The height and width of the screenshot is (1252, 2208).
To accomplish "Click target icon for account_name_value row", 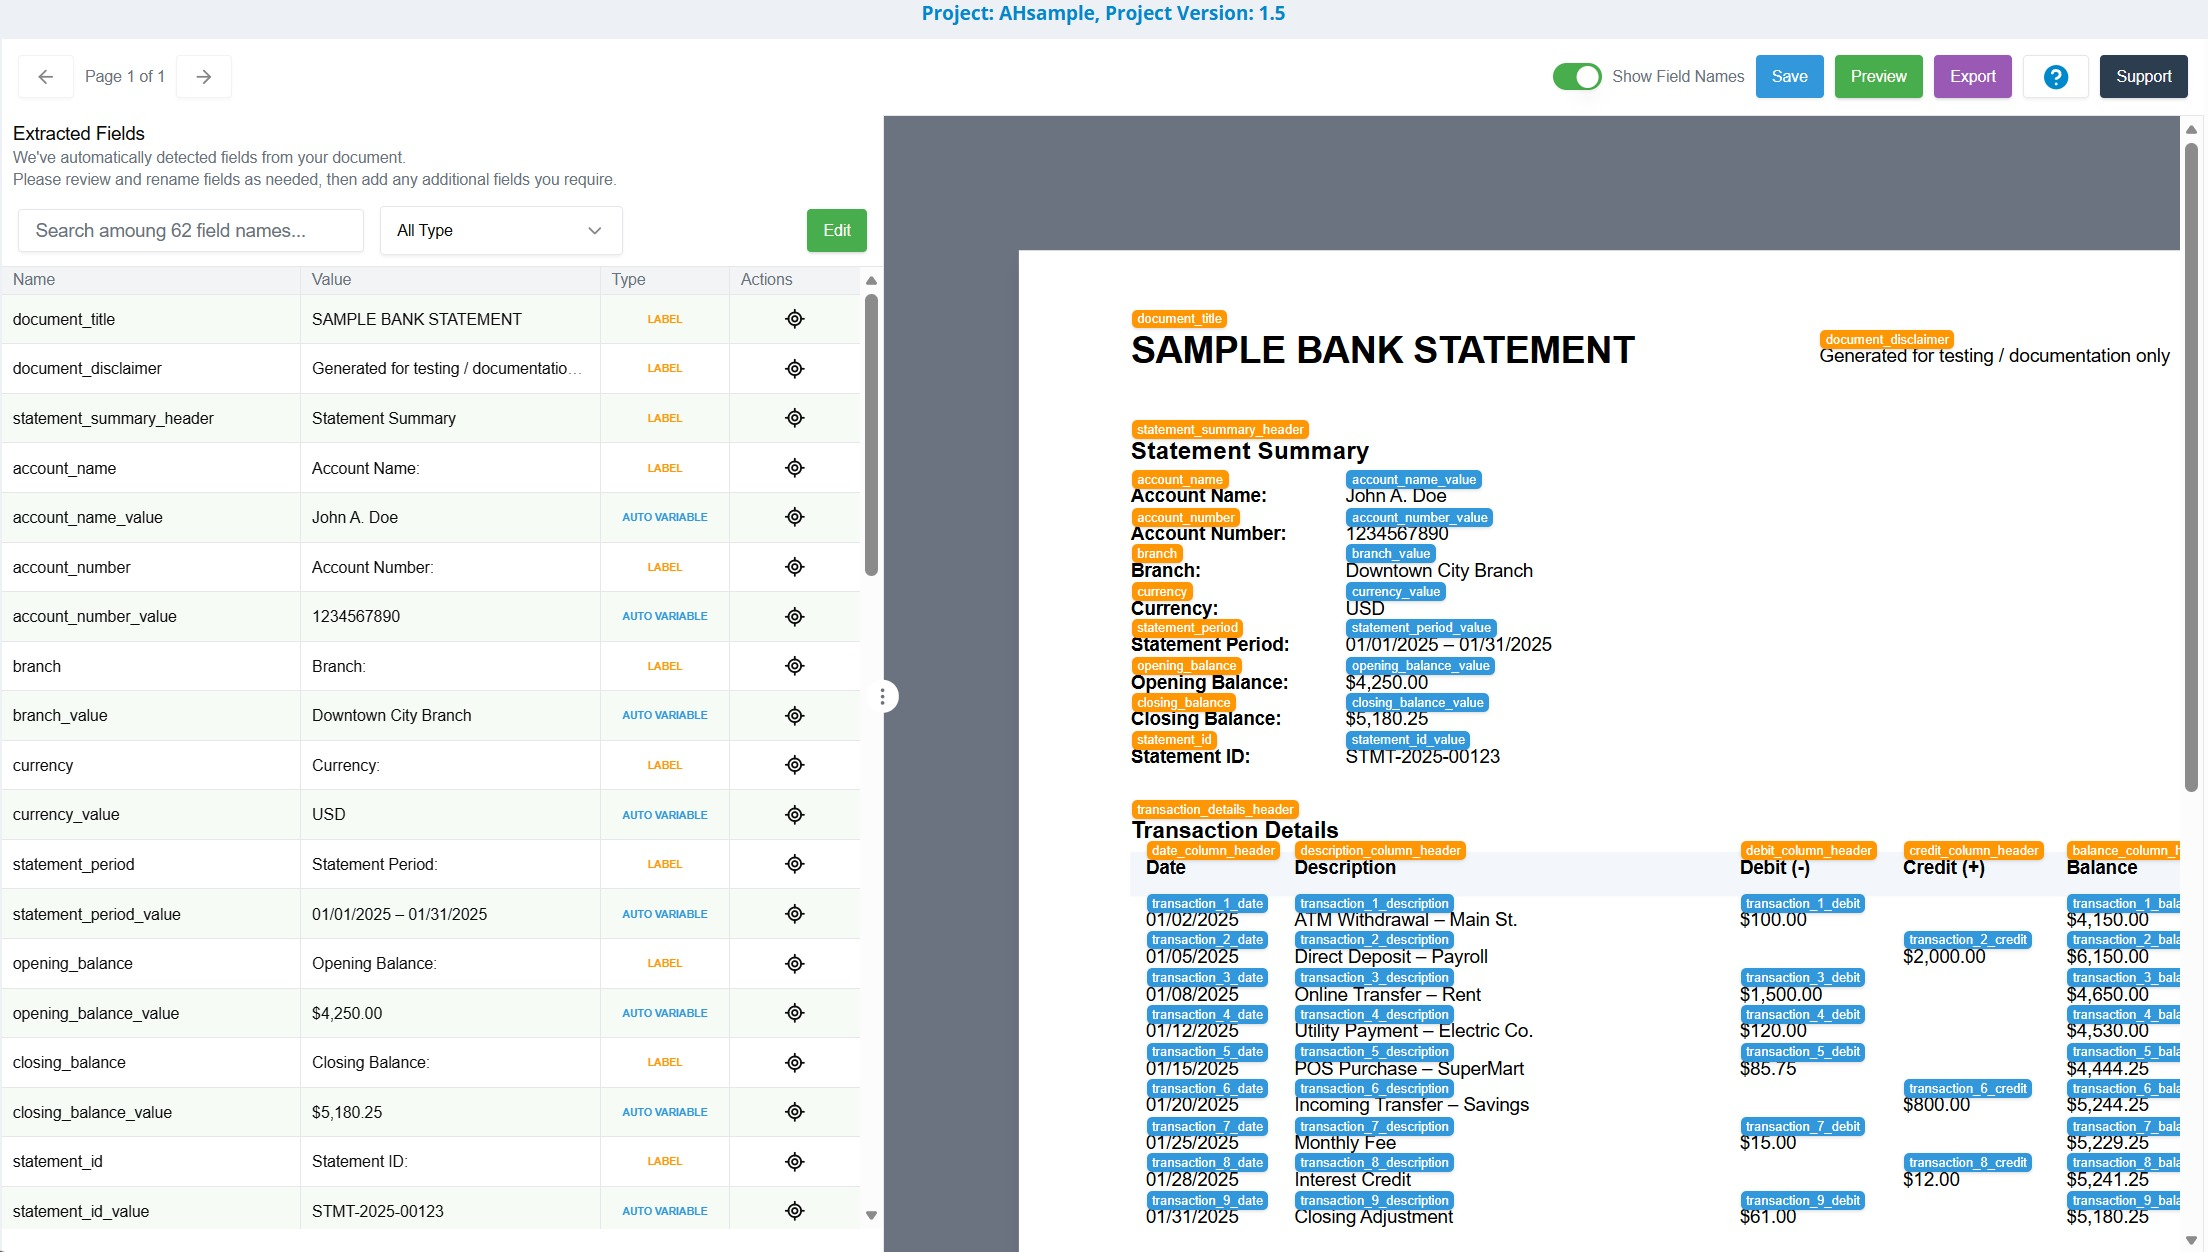I will [794, 517].
